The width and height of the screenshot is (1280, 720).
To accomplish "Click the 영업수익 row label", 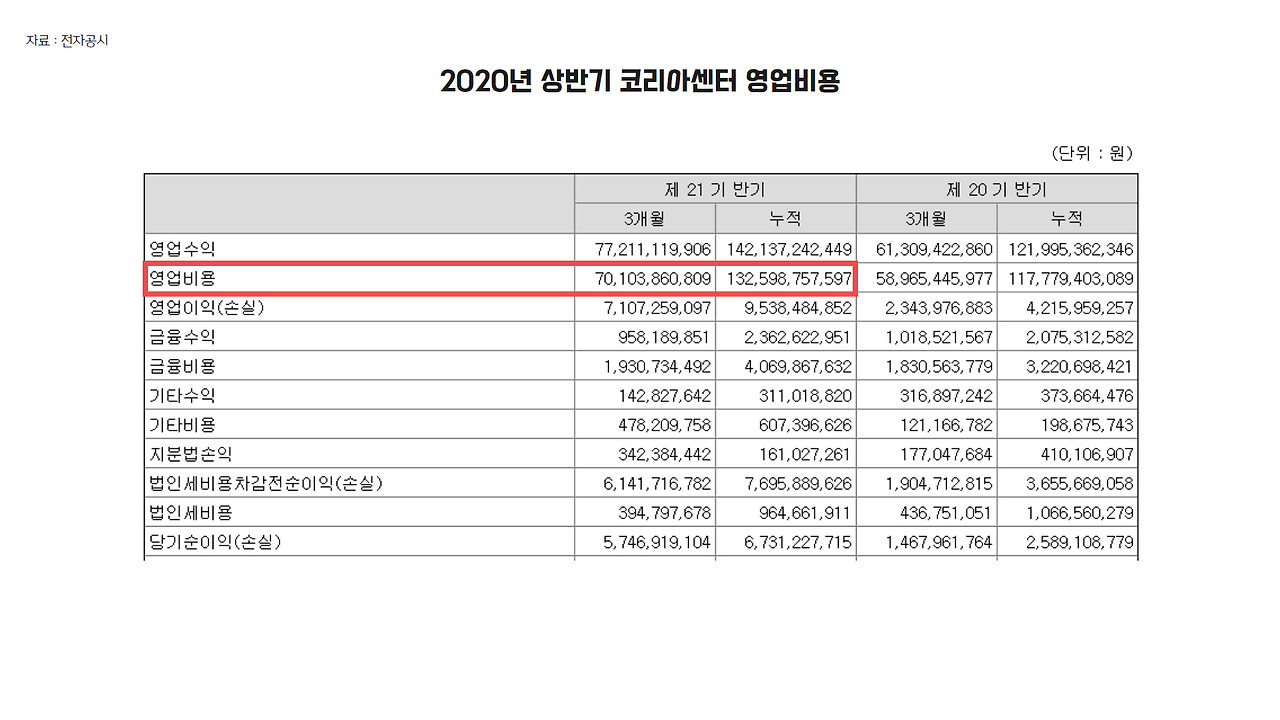I will click(x=182, y=248).
